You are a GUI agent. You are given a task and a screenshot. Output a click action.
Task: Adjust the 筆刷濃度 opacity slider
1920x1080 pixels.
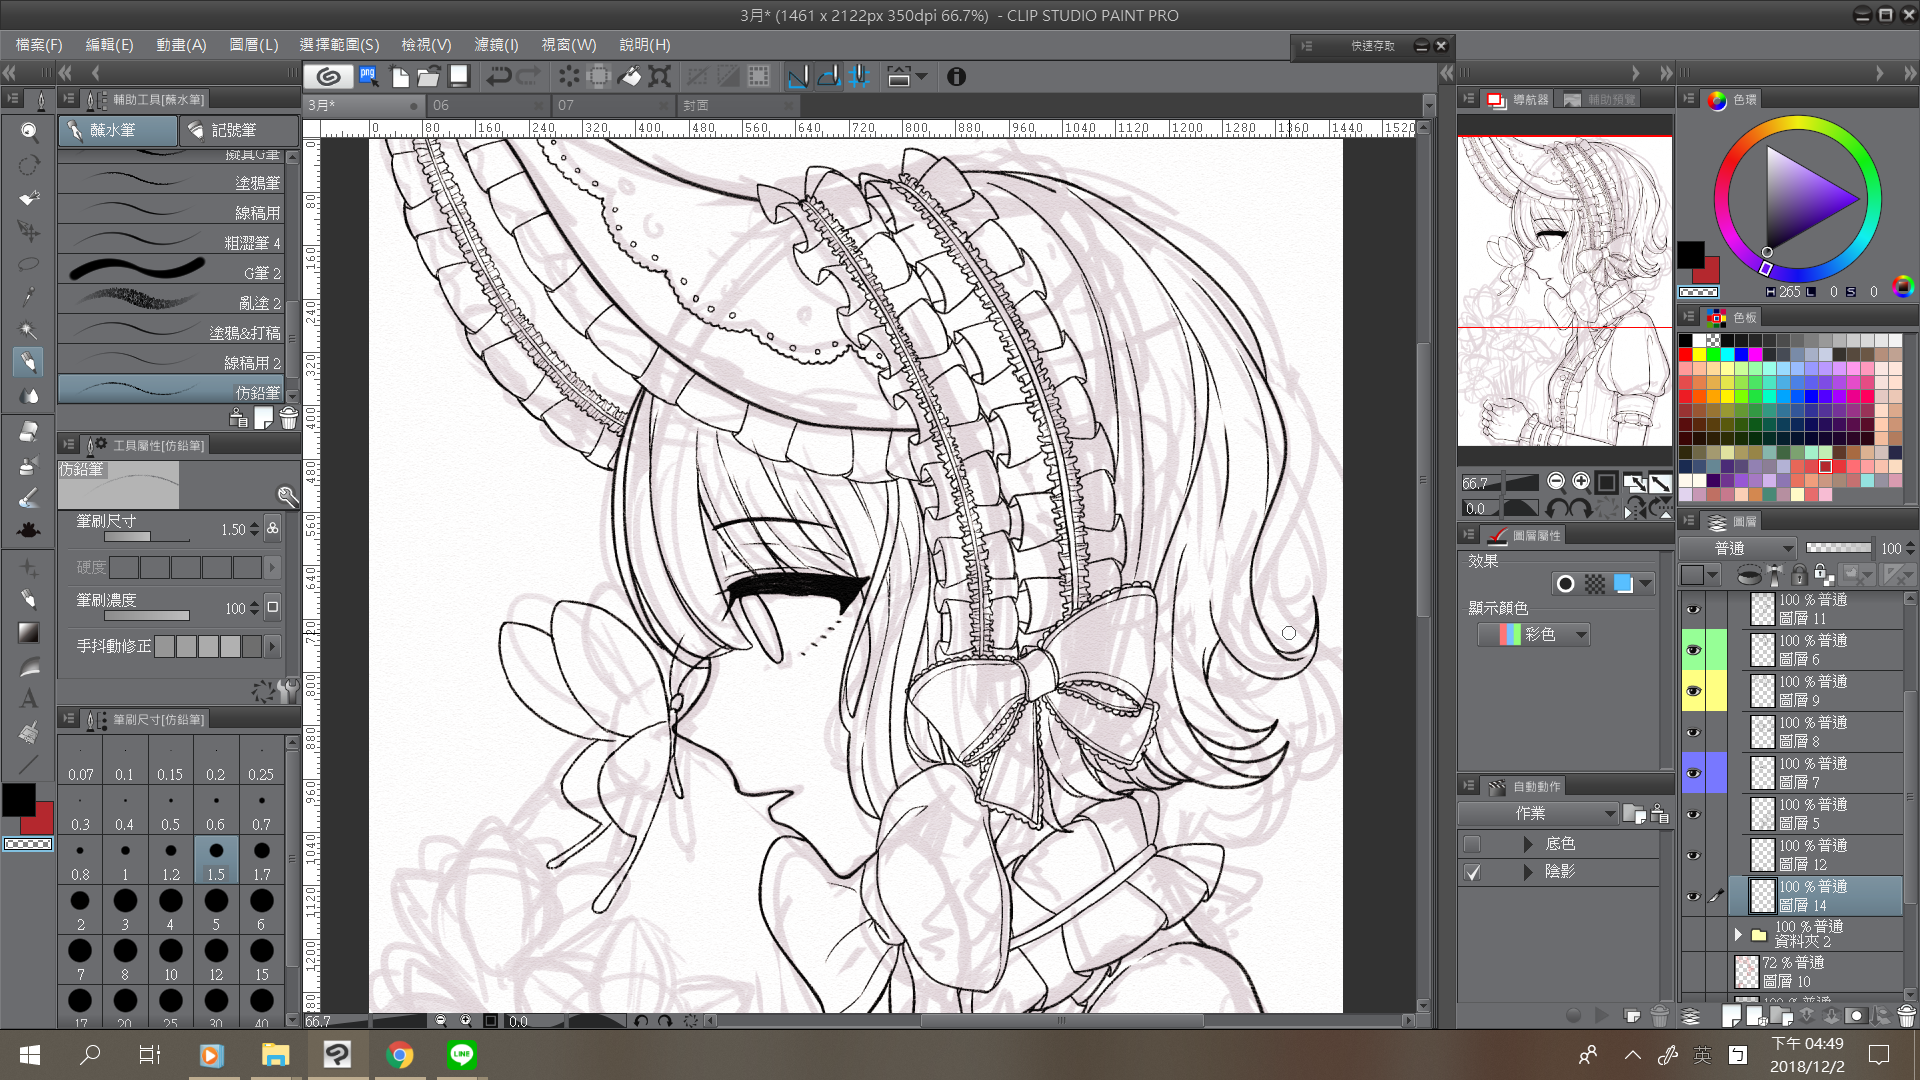click(147, 615)
